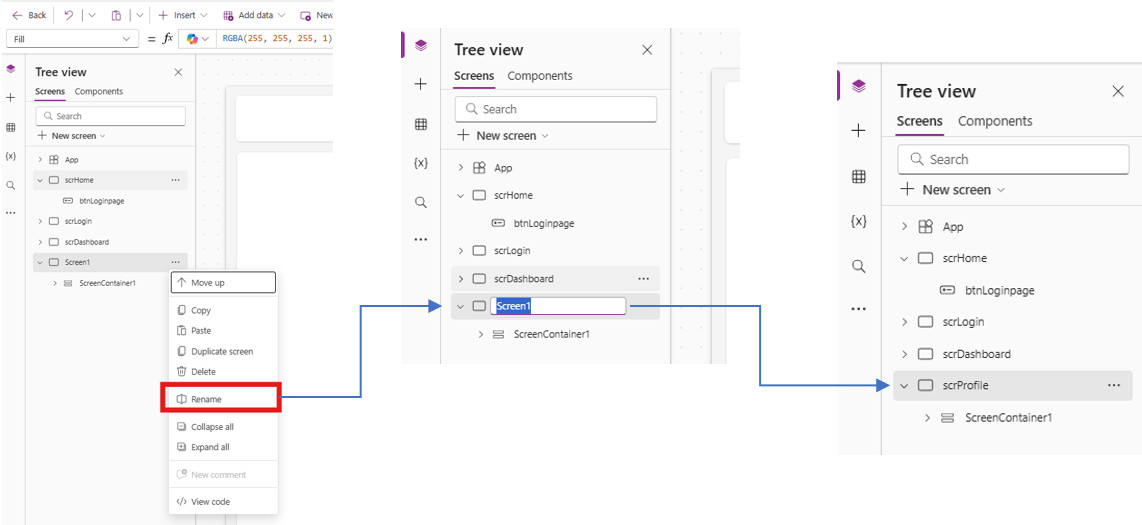
Task: Select Move up in the context menu
Action: (x=223, y=283)
